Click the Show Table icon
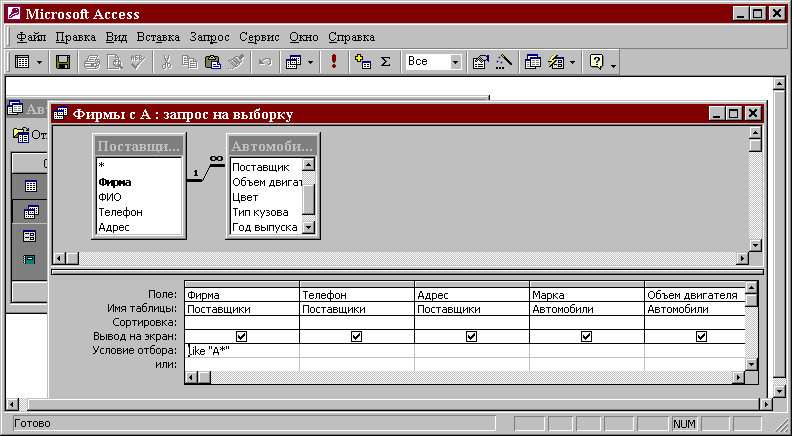Screen dimensions: 792x436 (x=363, y=62)
